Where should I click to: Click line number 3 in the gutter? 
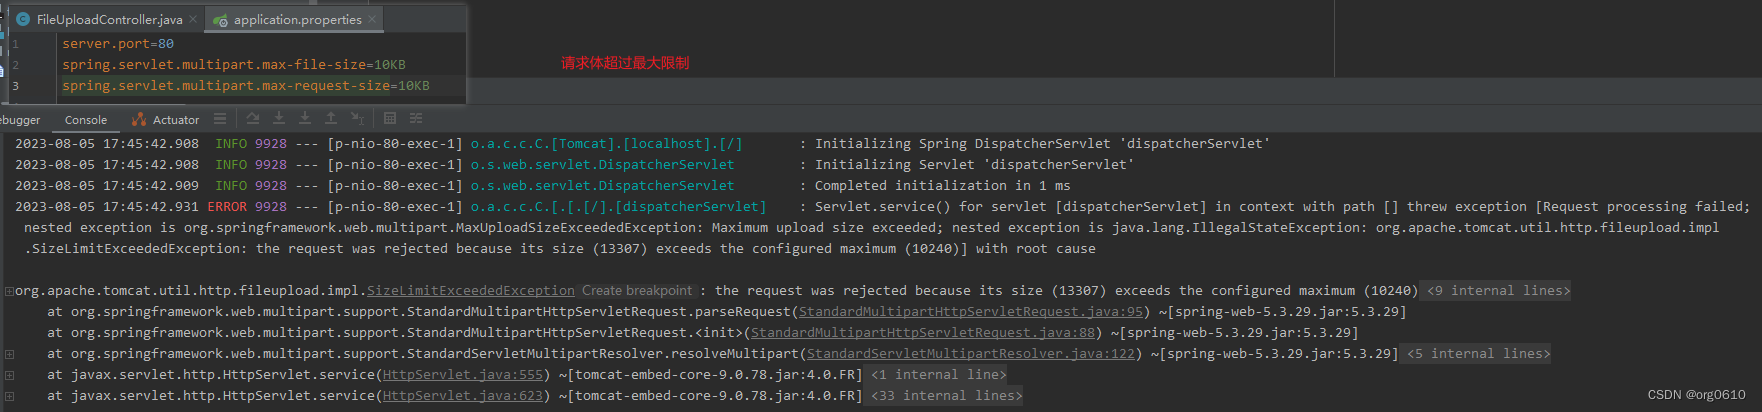pos(15,86)
